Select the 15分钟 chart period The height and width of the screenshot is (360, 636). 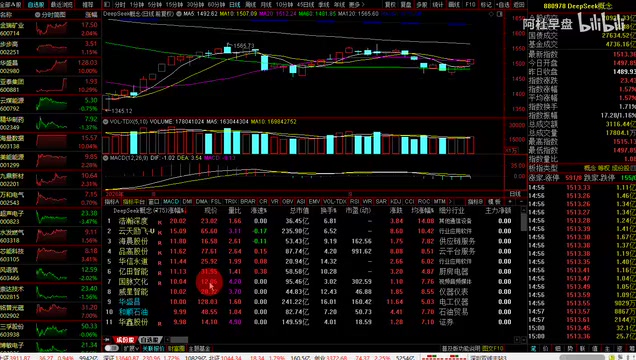coord(174,4)
